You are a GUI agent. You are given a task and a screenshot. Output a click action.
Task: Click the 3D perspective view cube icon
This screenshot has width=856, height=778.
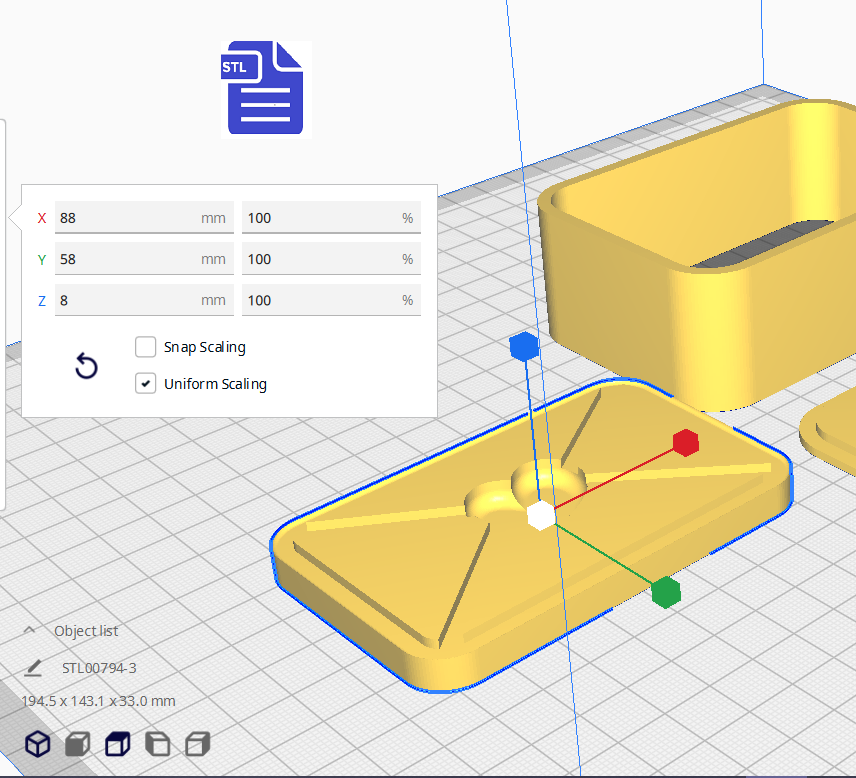coord(37,744)
